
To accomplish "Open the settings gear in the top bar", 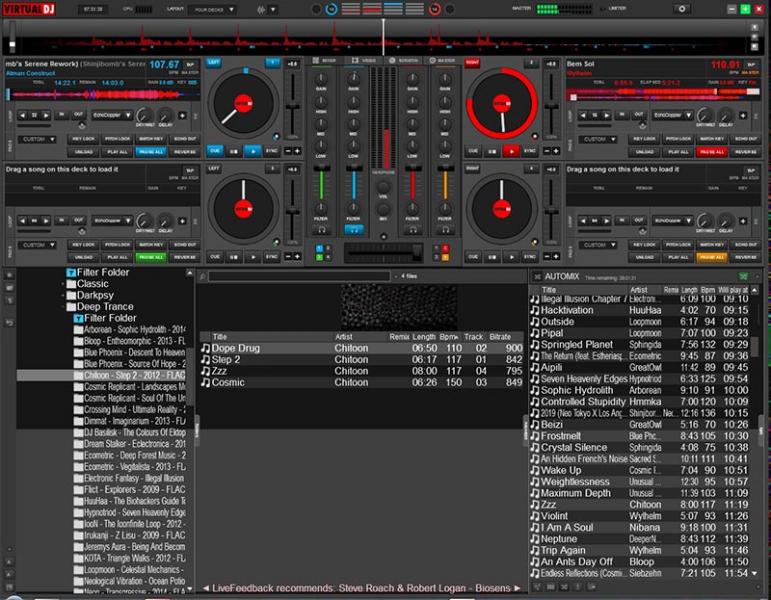I will point(682,9).
